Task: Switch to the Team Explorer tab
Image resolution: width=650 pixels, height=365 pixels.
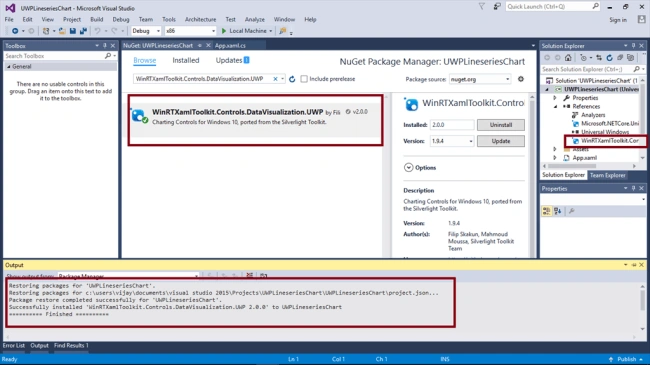Action: click(607, 175)
